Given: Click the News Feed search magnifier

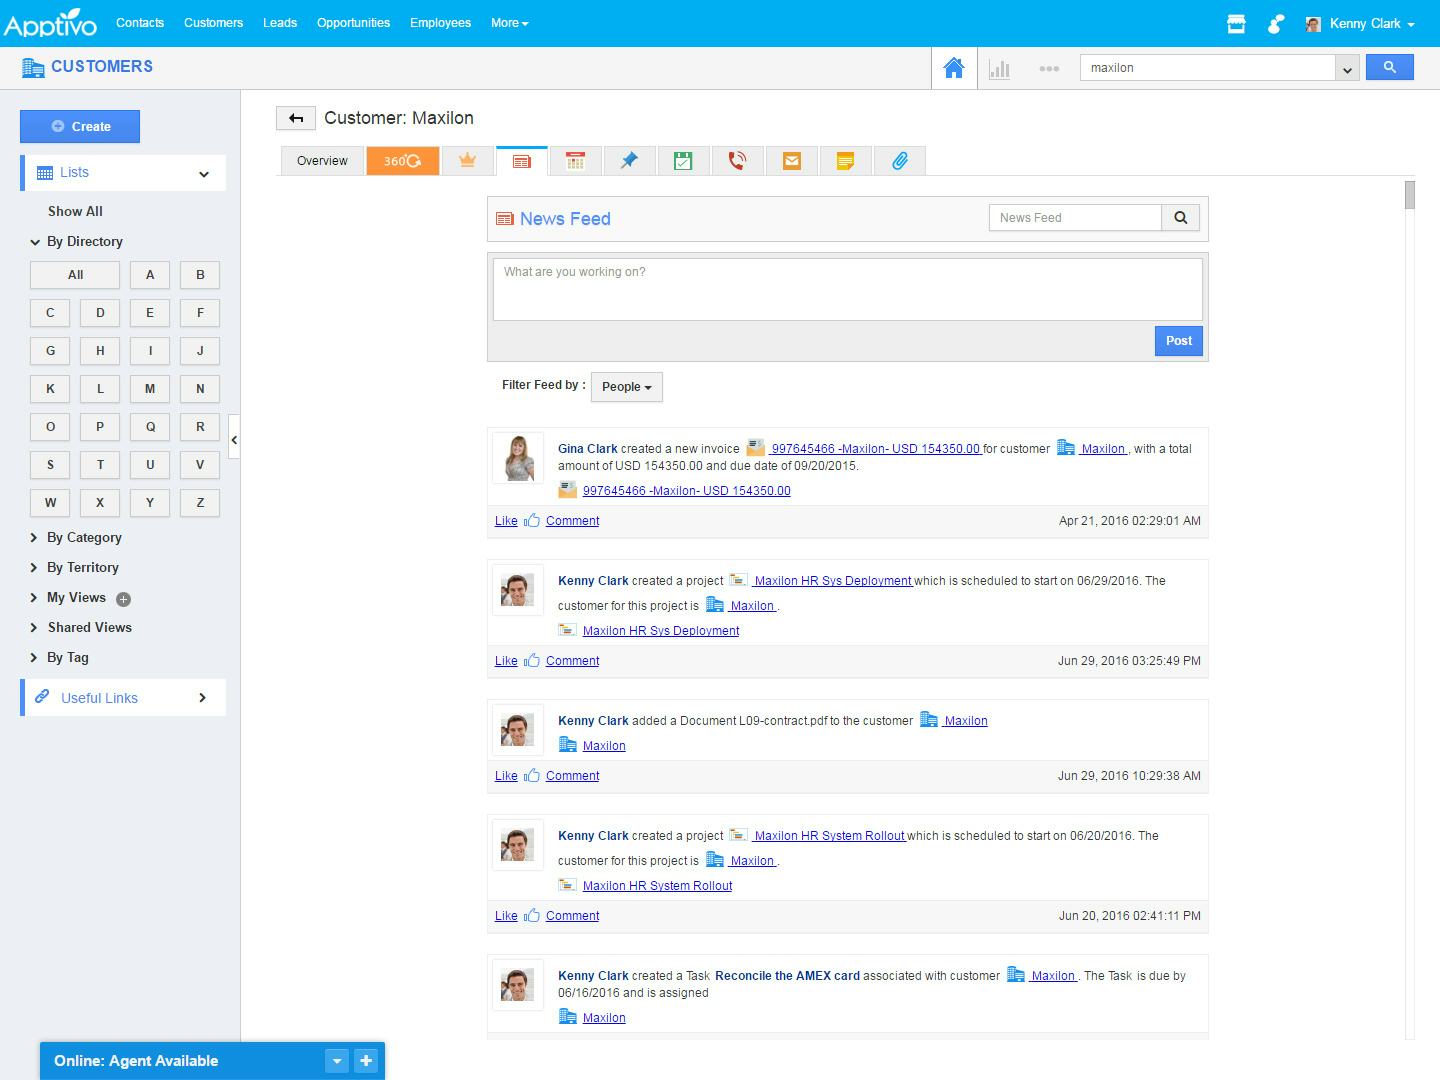Looking at the screenshot, I should (1180, 218).
